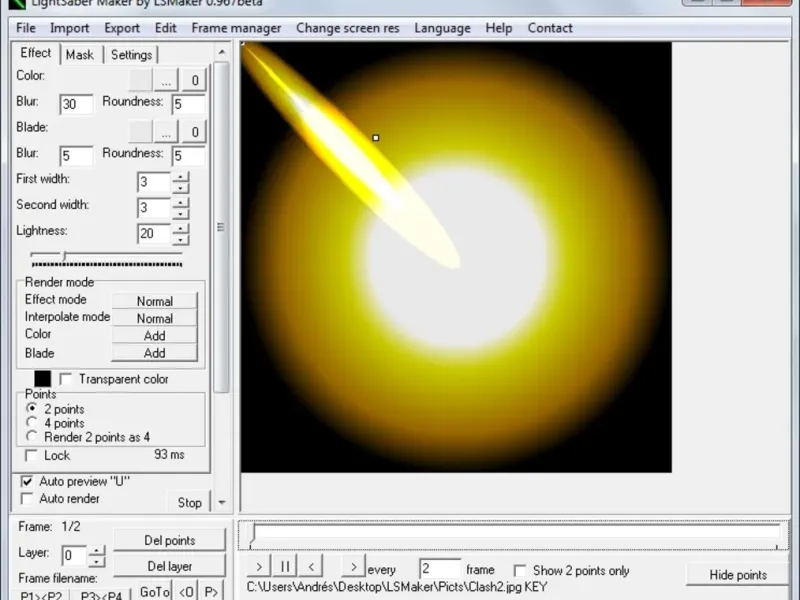This screenshot has width=800, height=600.
Task: Change Interpolate mode Normal button
Action: point(154,318)
